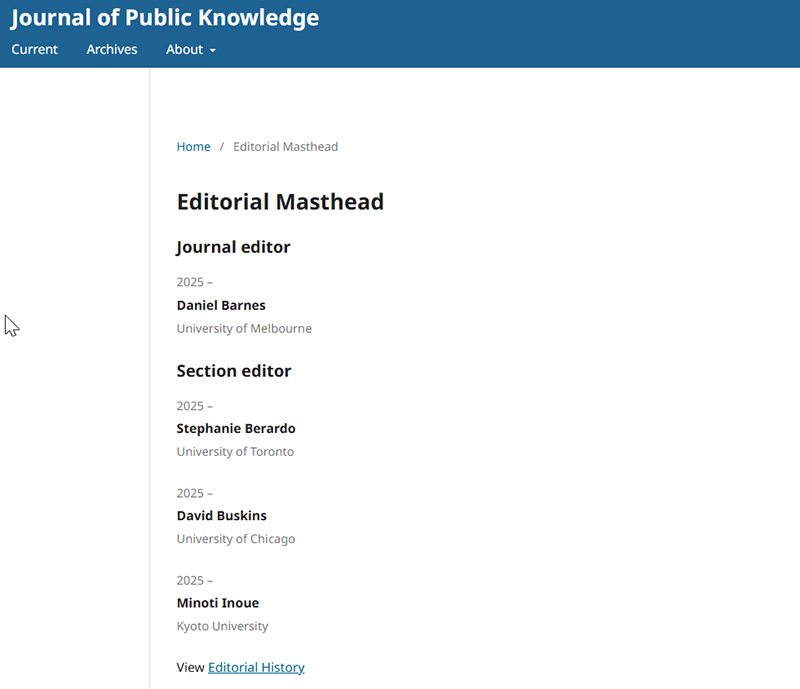
Task: View the Editorial History link
Action: click(256, 668)
